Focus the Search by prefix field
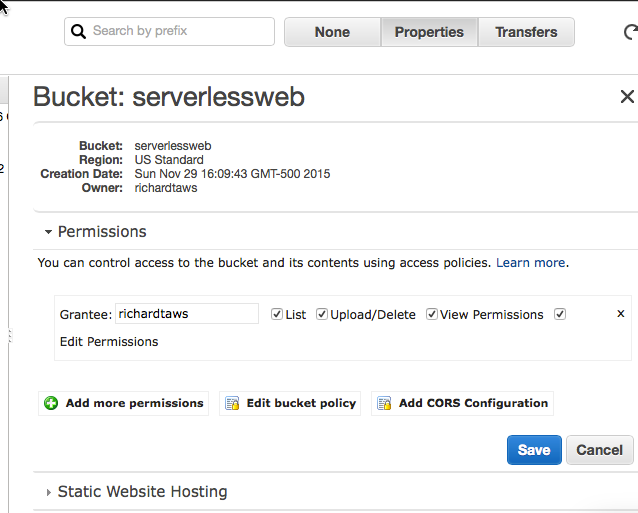This screenshot has height=513, width=638. [x=178, y=31]
